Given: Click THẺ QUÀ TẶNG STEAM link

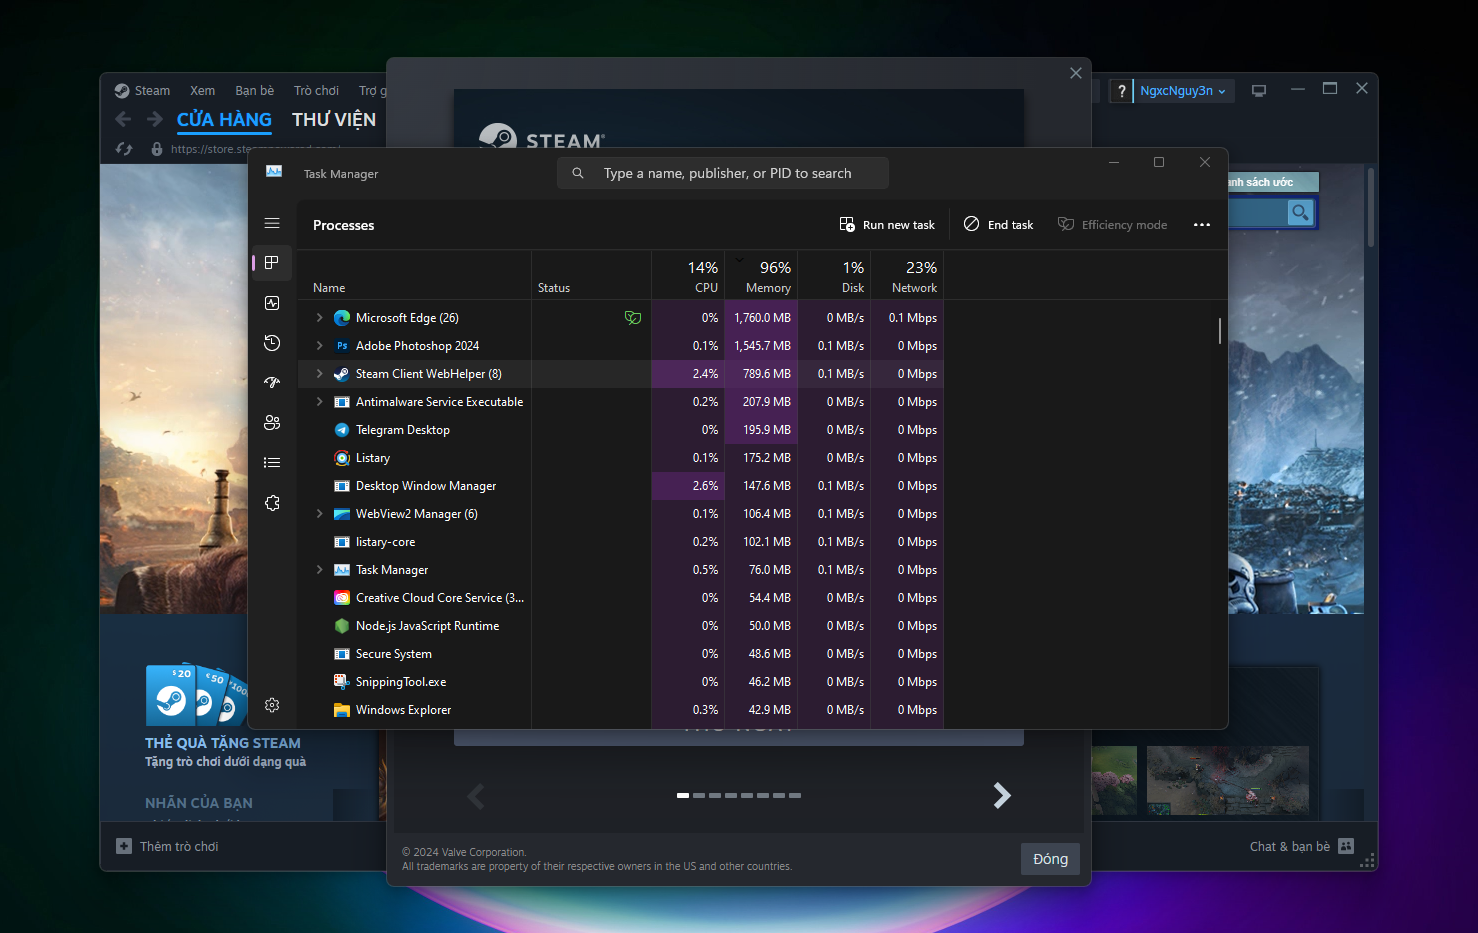Looking at the screenshot, I should 223,743.
